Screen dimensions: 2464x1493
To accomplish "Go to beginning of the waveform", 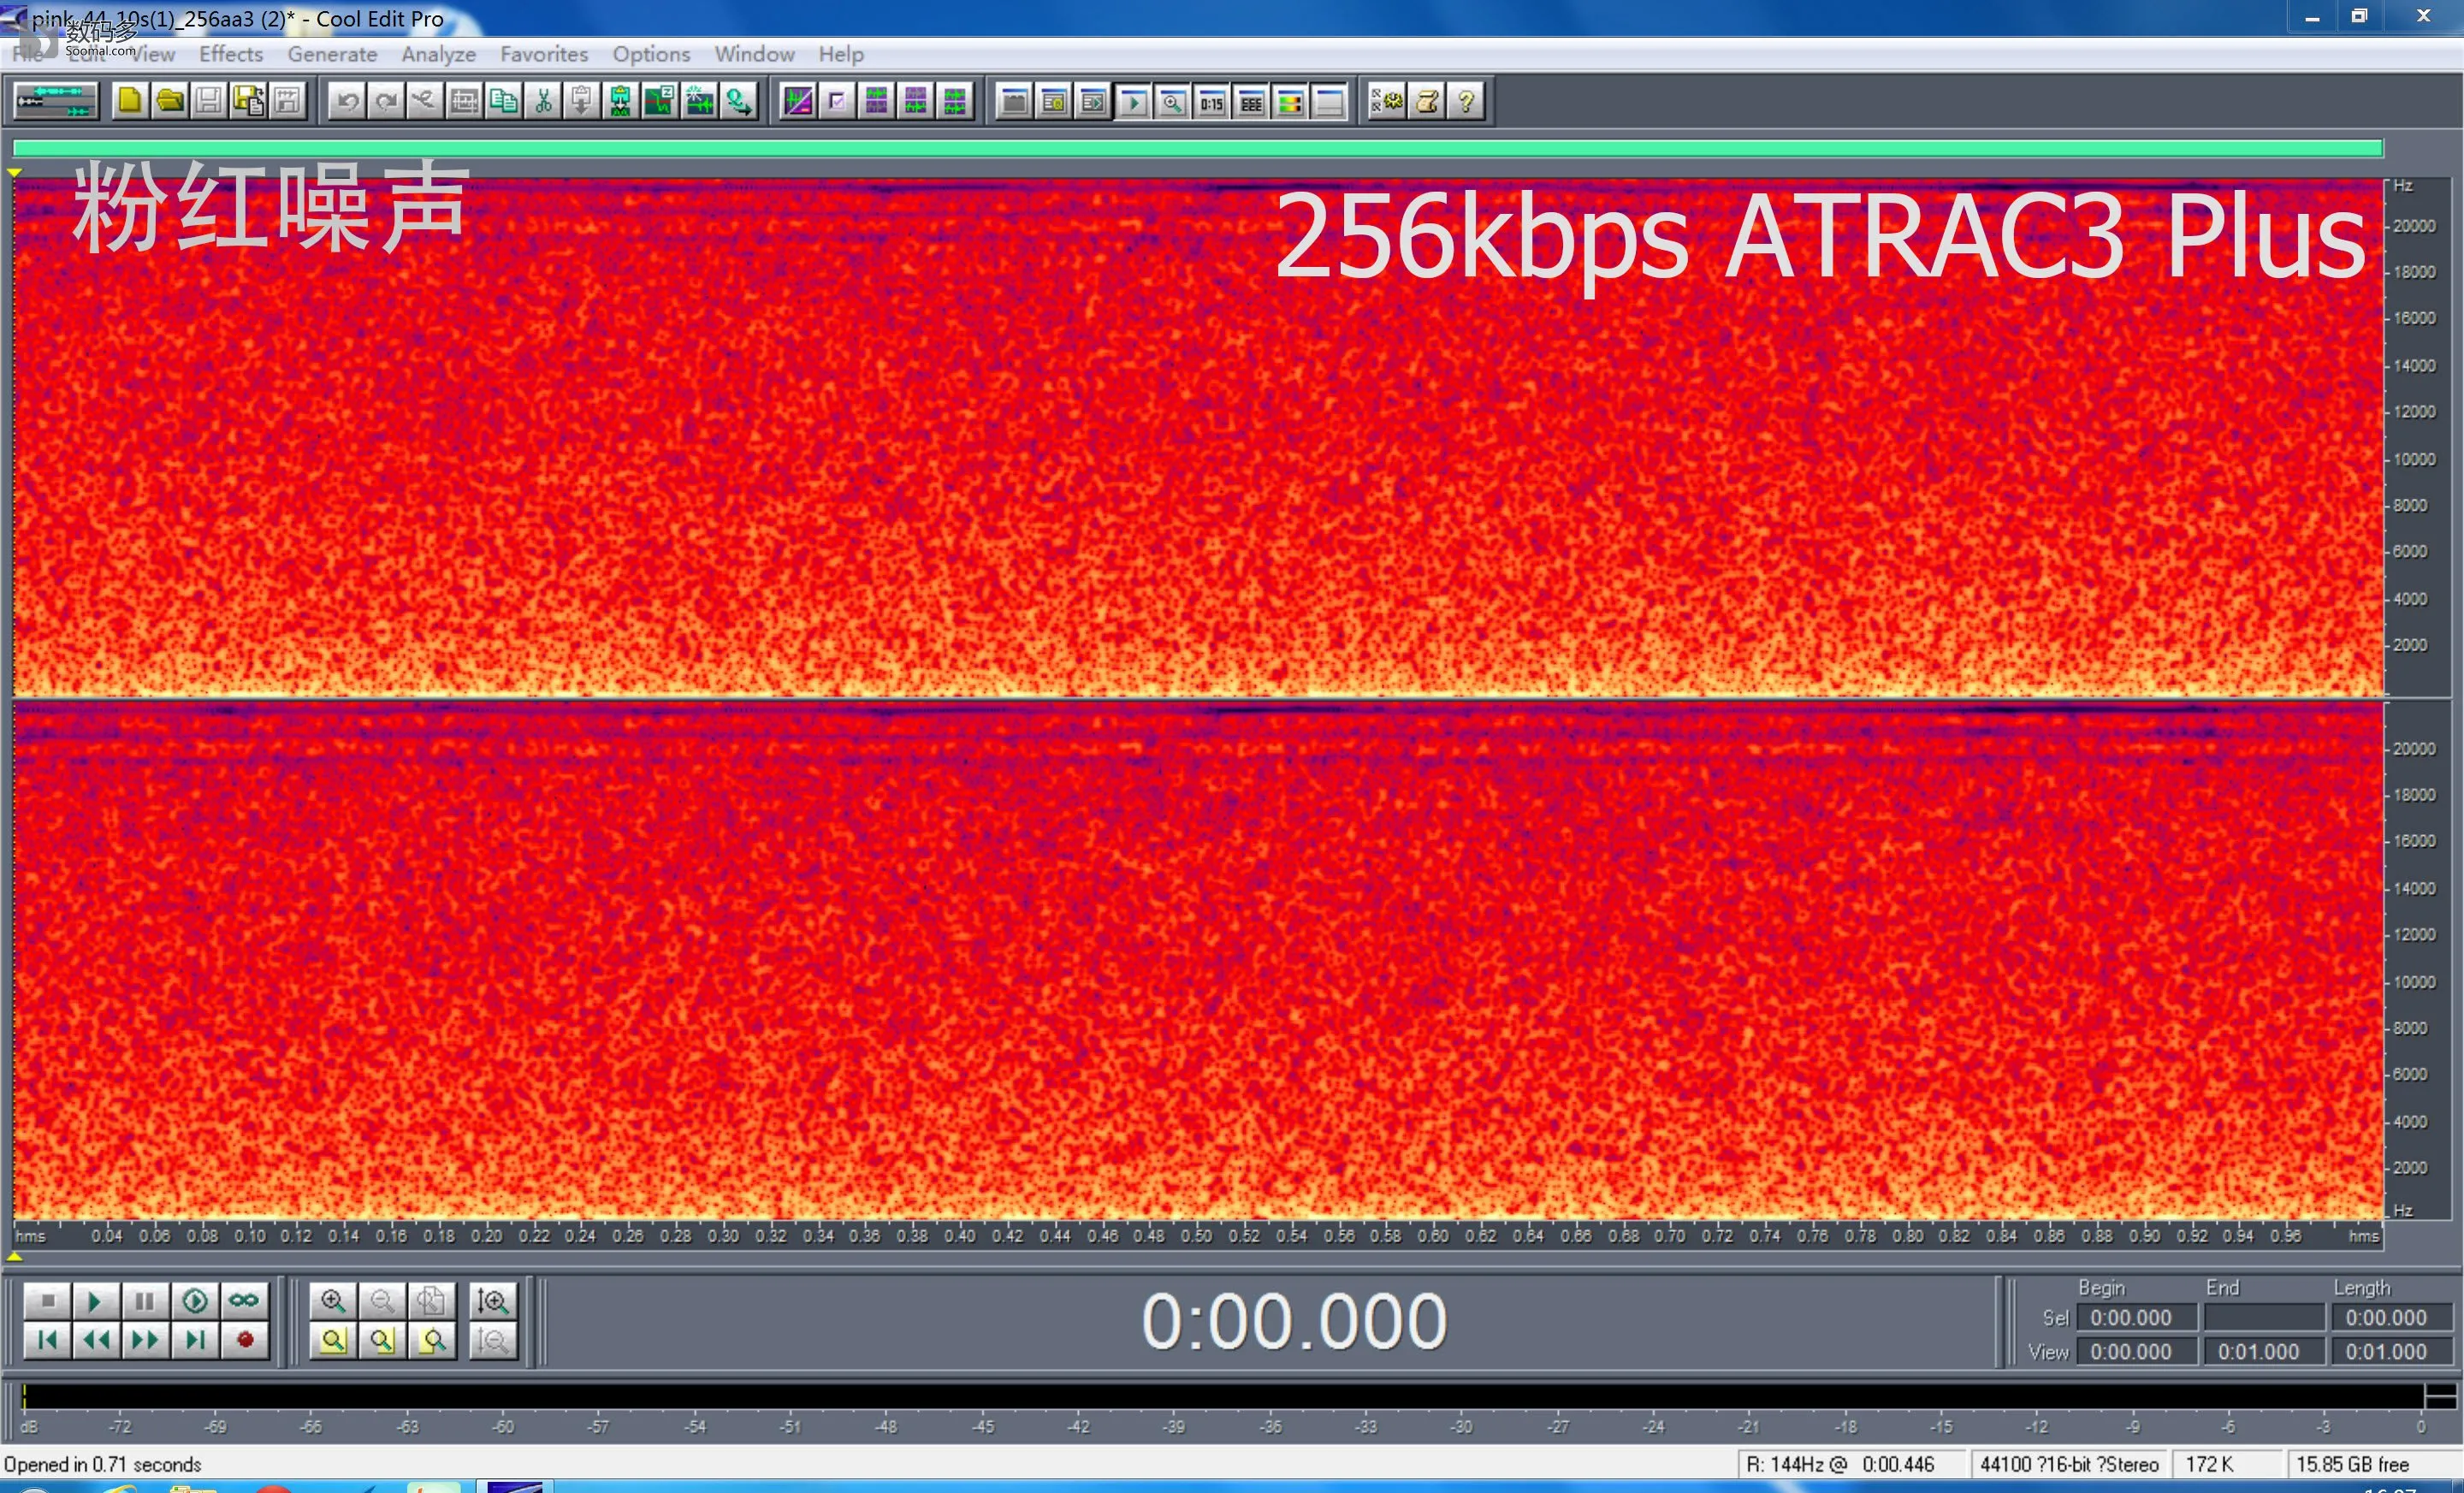I will [47, 1339].
